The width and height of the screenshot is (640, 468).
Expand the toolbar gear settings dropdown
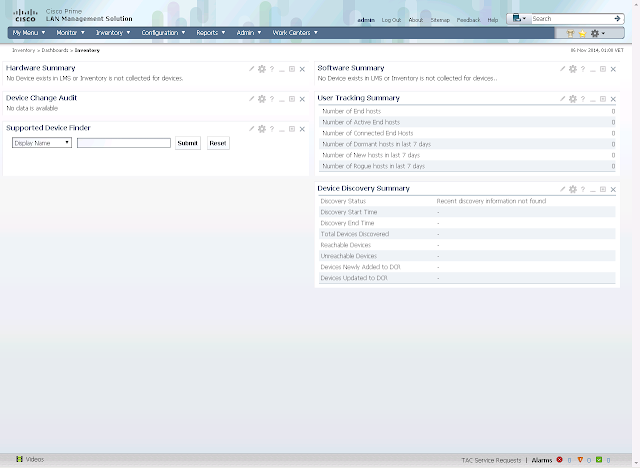[598, 33]
